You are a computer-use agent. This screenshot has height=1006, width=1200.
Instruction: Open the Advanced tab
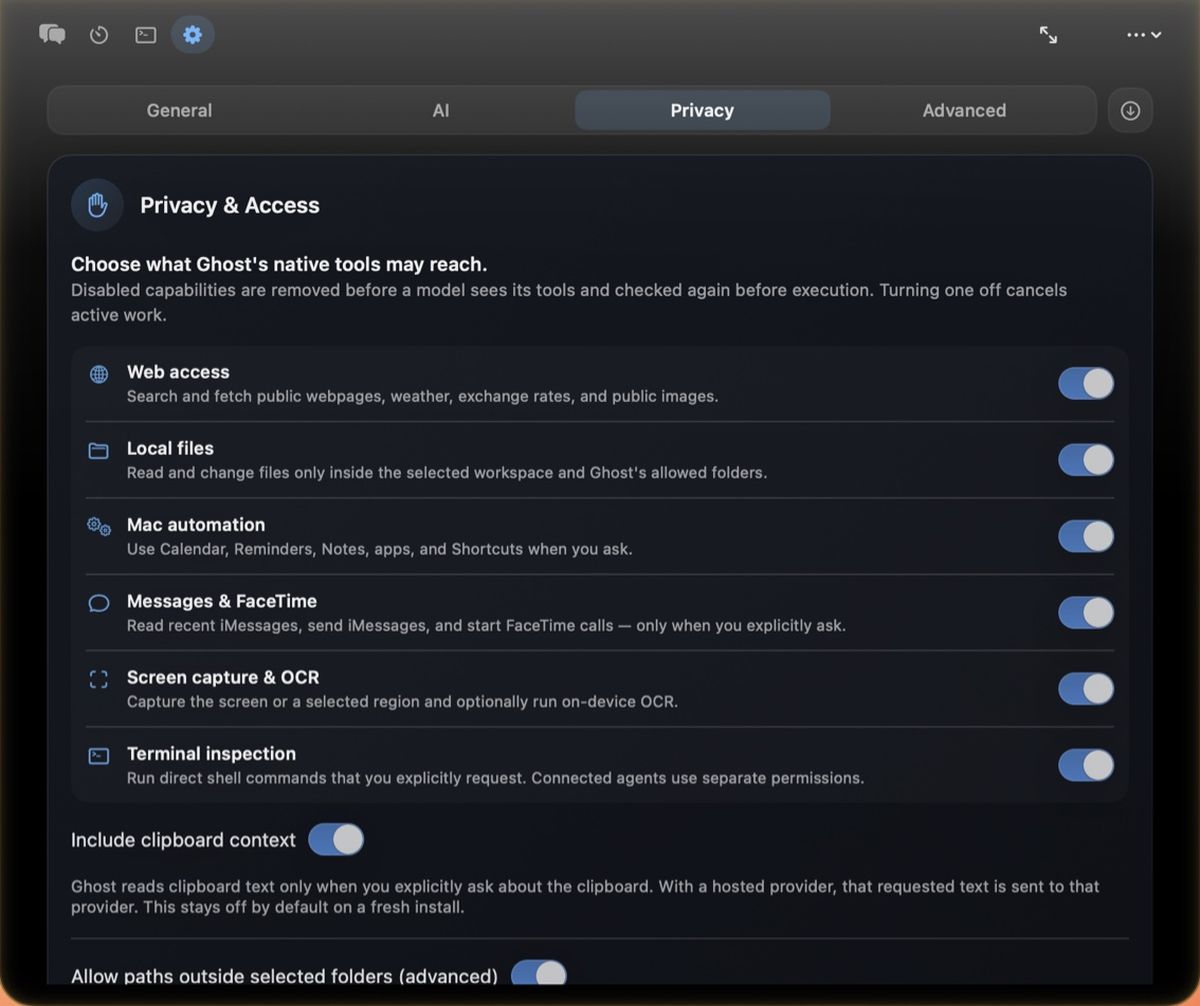pos(964,110)
